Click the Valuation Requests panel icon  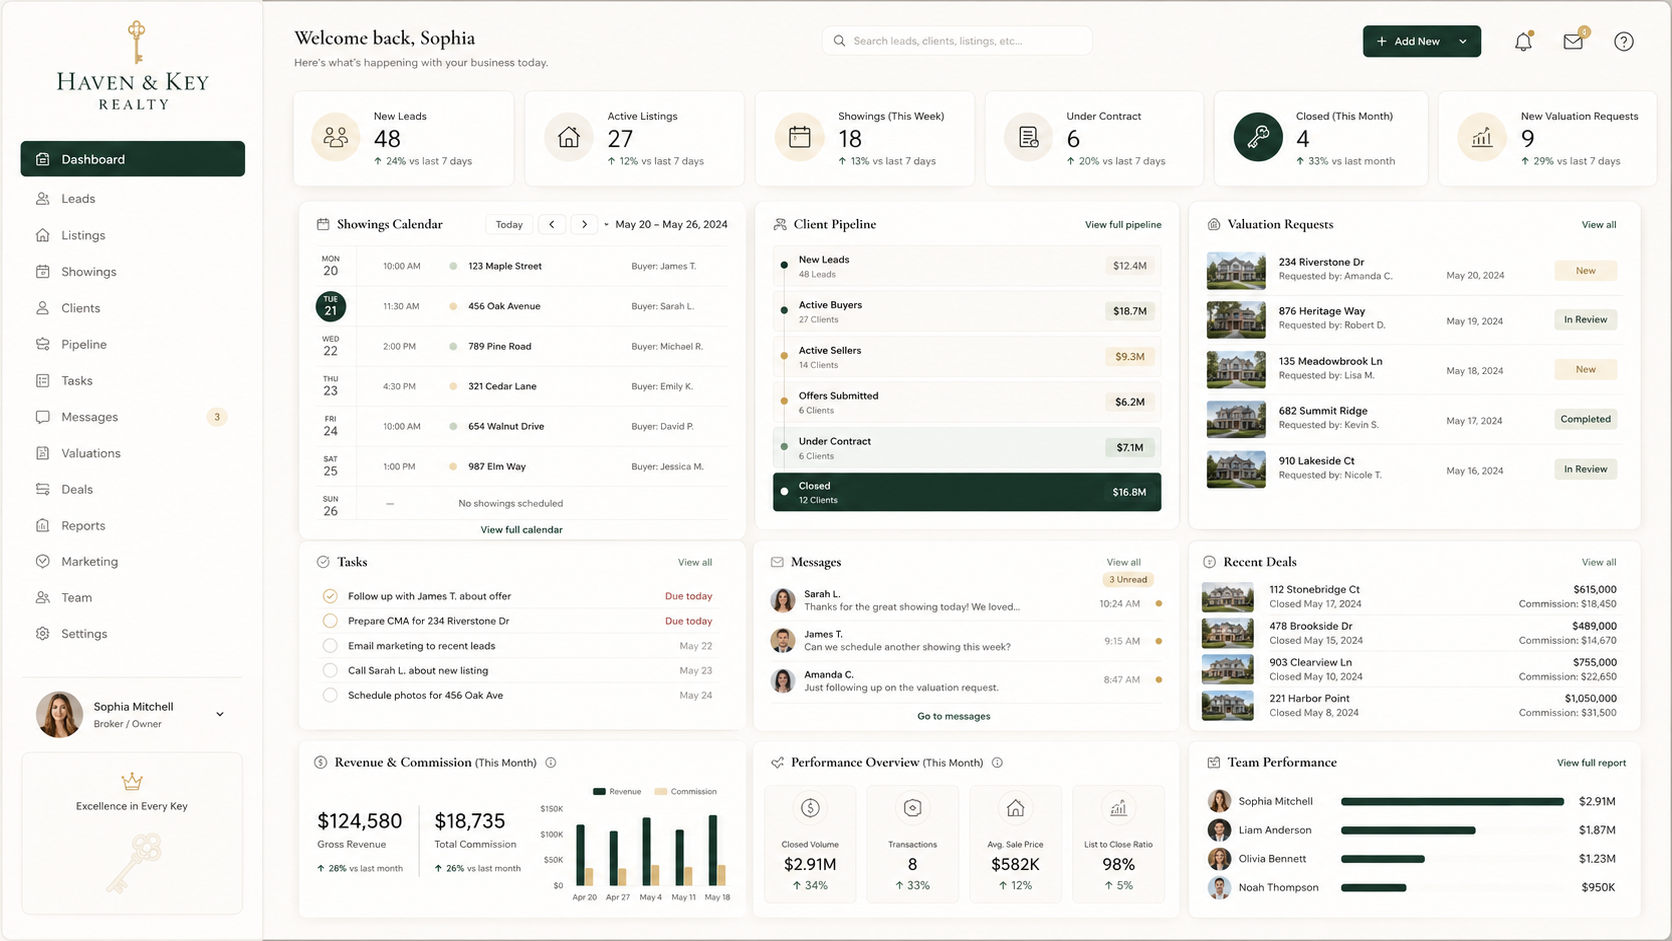[x=1214, y=224]
